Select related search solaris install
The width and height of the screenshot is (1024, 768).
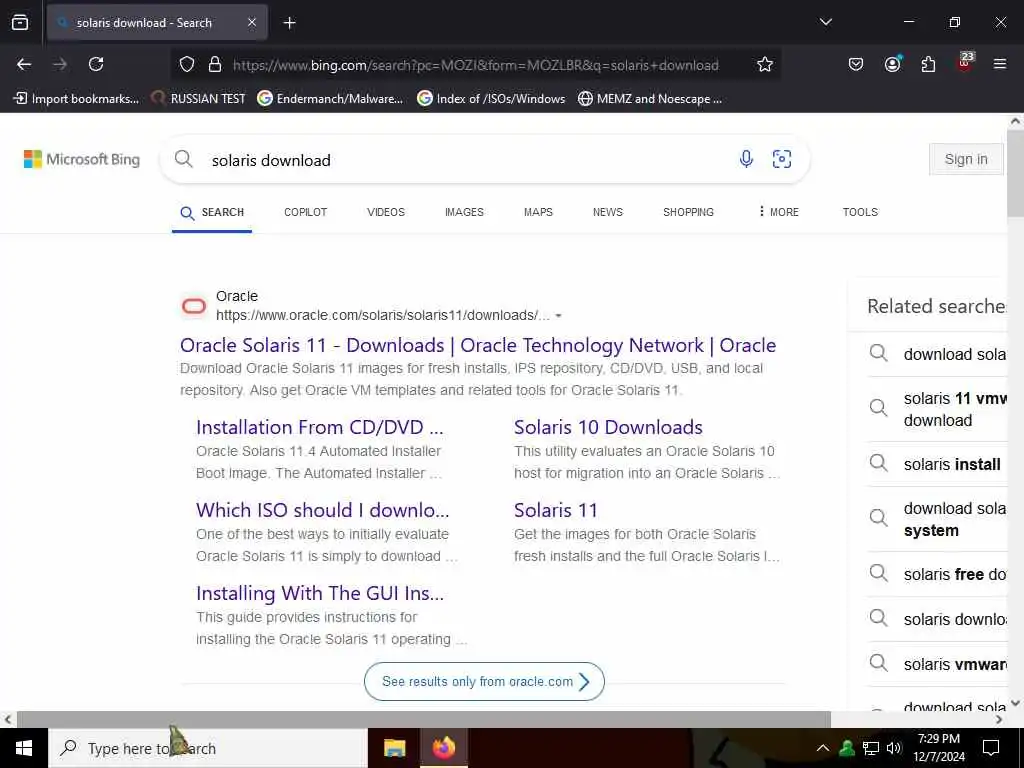click(x=937, y=464)
